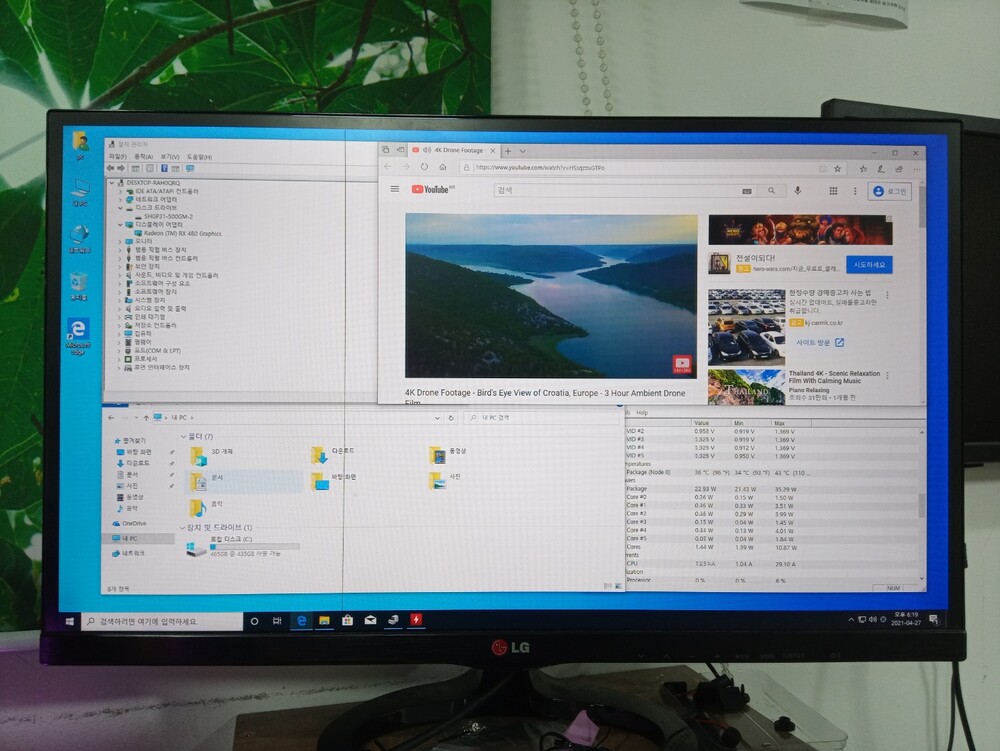Open the Recycle Bin desktop icon
Screen dimensions: 1000x751
pos(78,283)
